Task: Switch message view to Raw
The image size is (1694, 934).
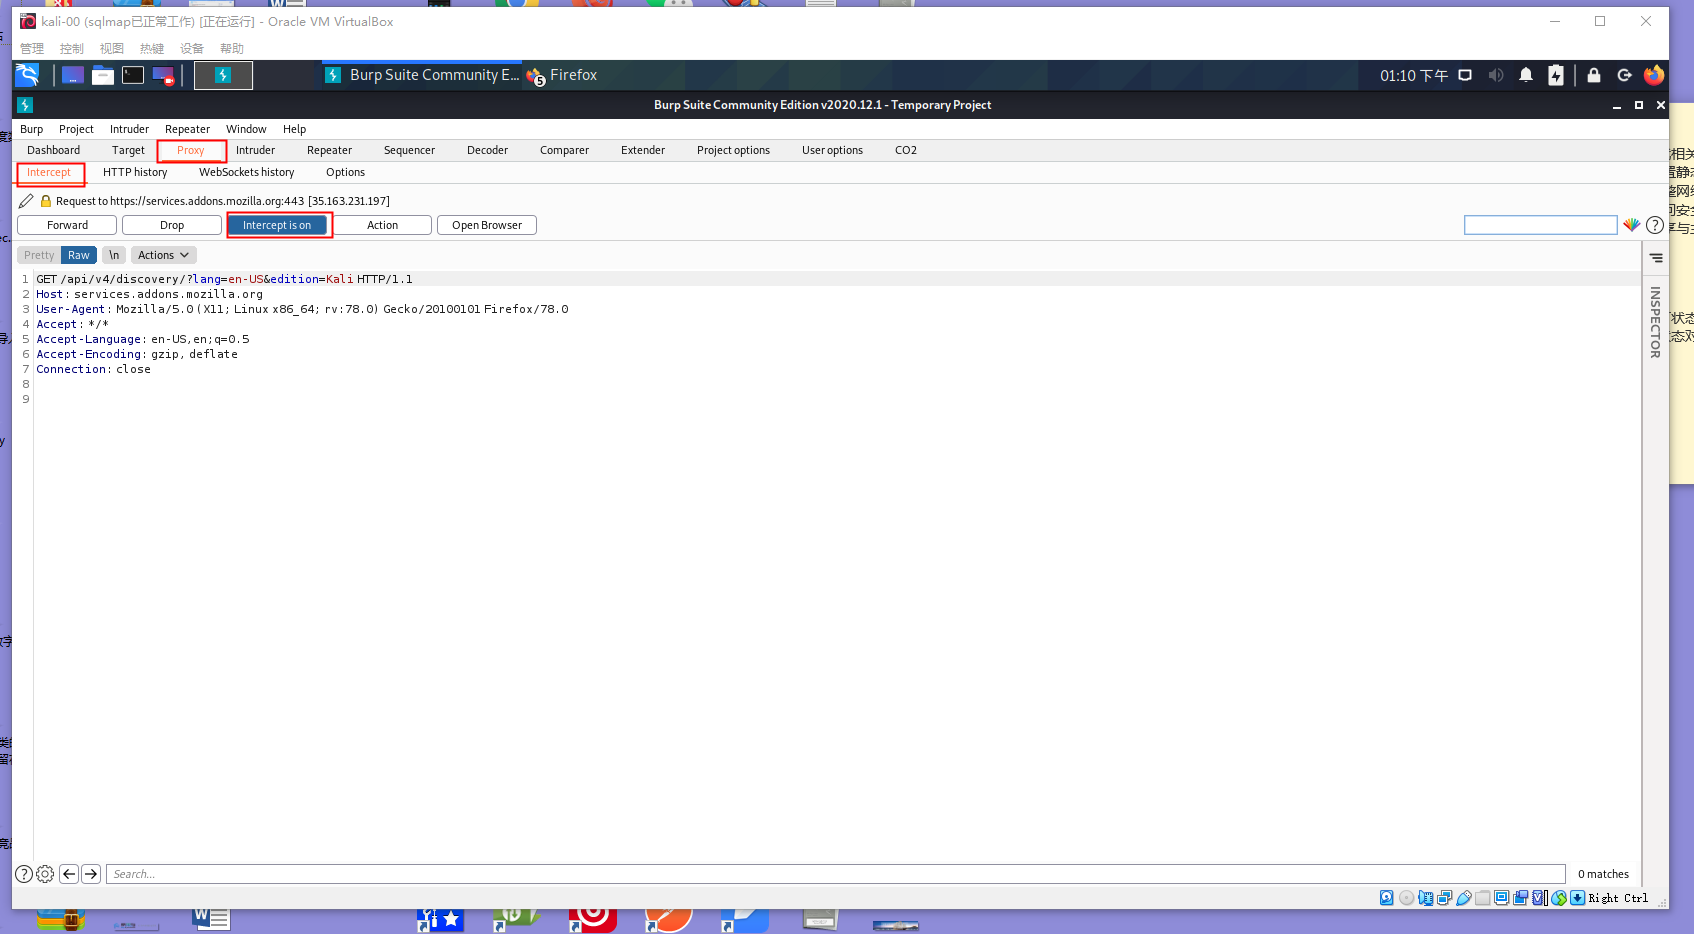Action: click(x=79, y=255)
